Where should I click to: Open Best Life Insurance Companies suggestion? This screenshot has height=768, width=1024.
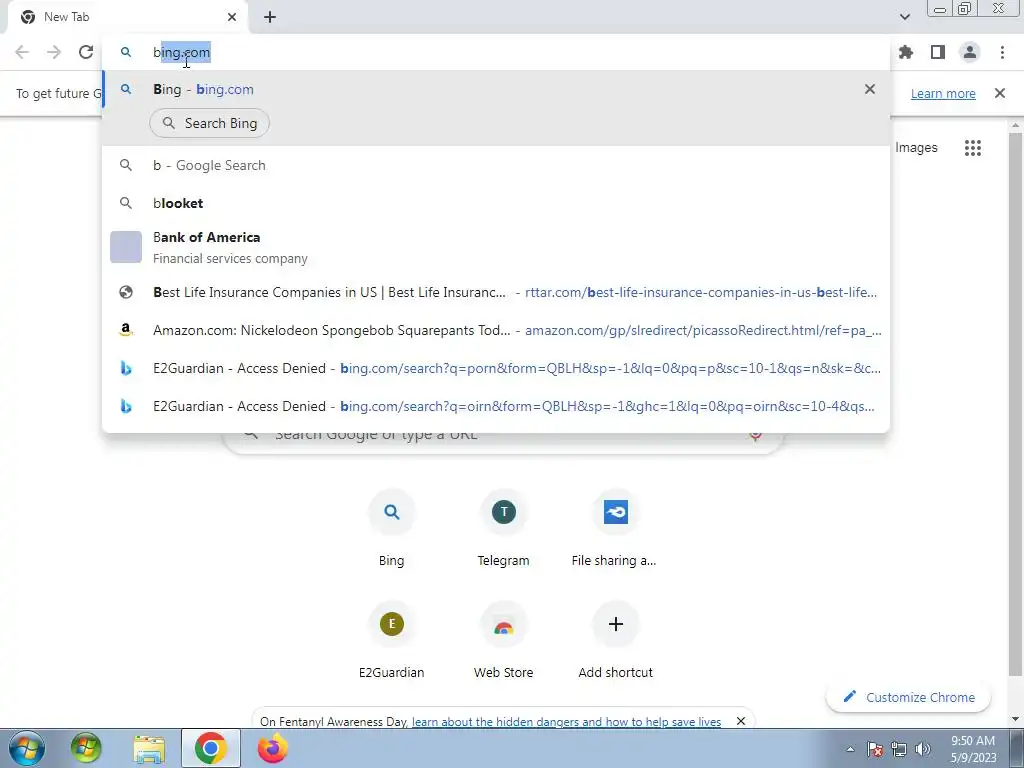point(496,292)
